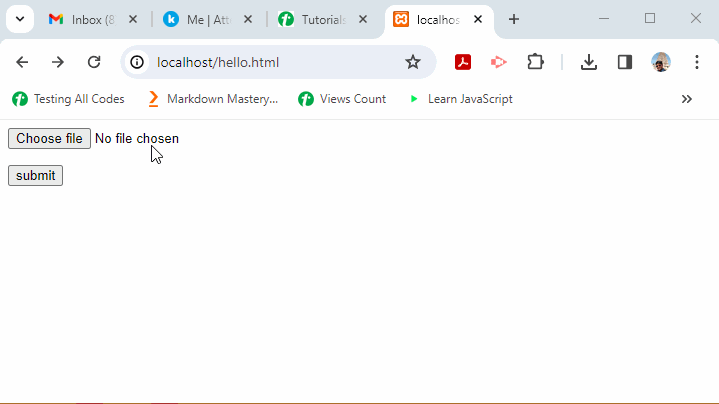This screenshot has width=719, height=404.
Task: Switch to the Gmail Inbox tab
Action: click(83, 20)
